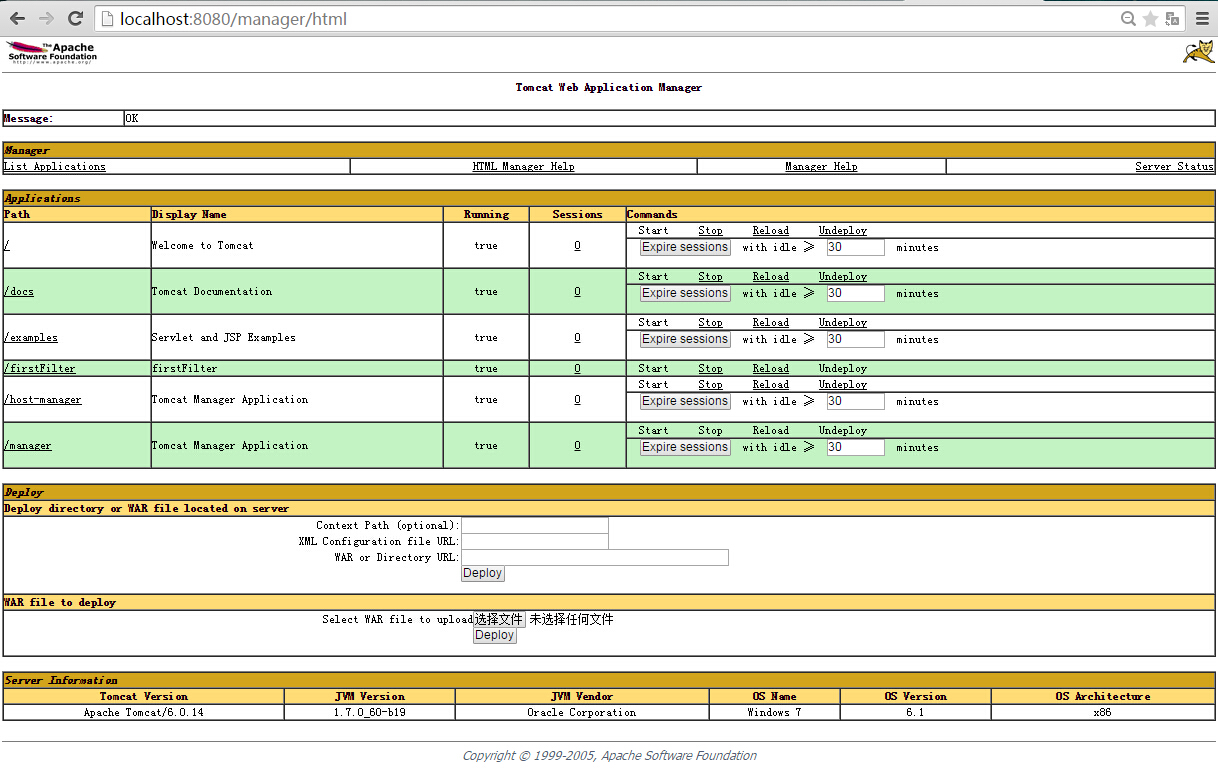Undeploy the root "/" application
This screenshot has height=770, width=1218.
coord(843,230)
